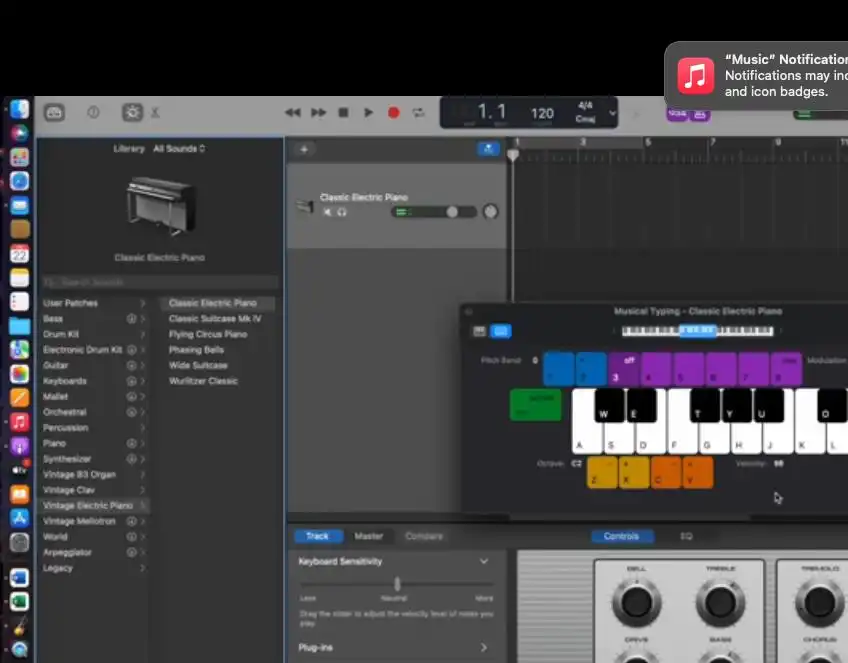Image resolution: width=848 pixels, height=663 pixels.
Task: Collapse the Keyboard Sensitivity section chevron
Action: point(483,561)
